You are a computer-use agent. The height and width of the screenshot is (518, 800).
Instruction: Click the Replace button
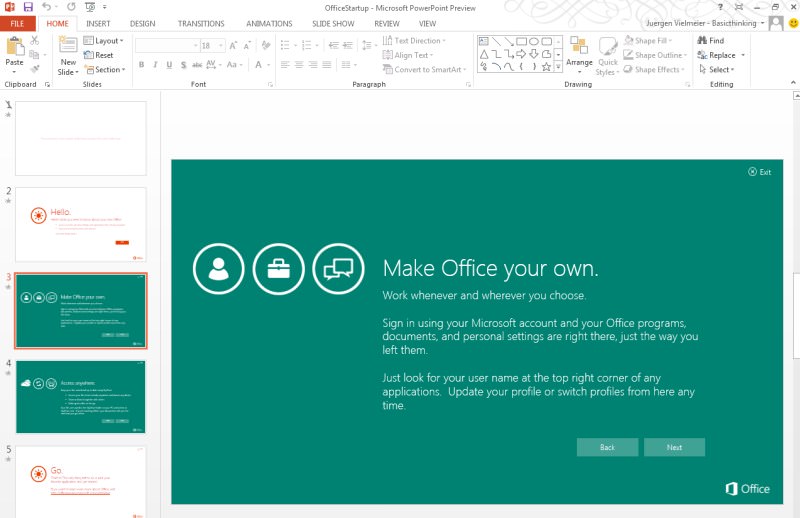[x=717, y=55]
